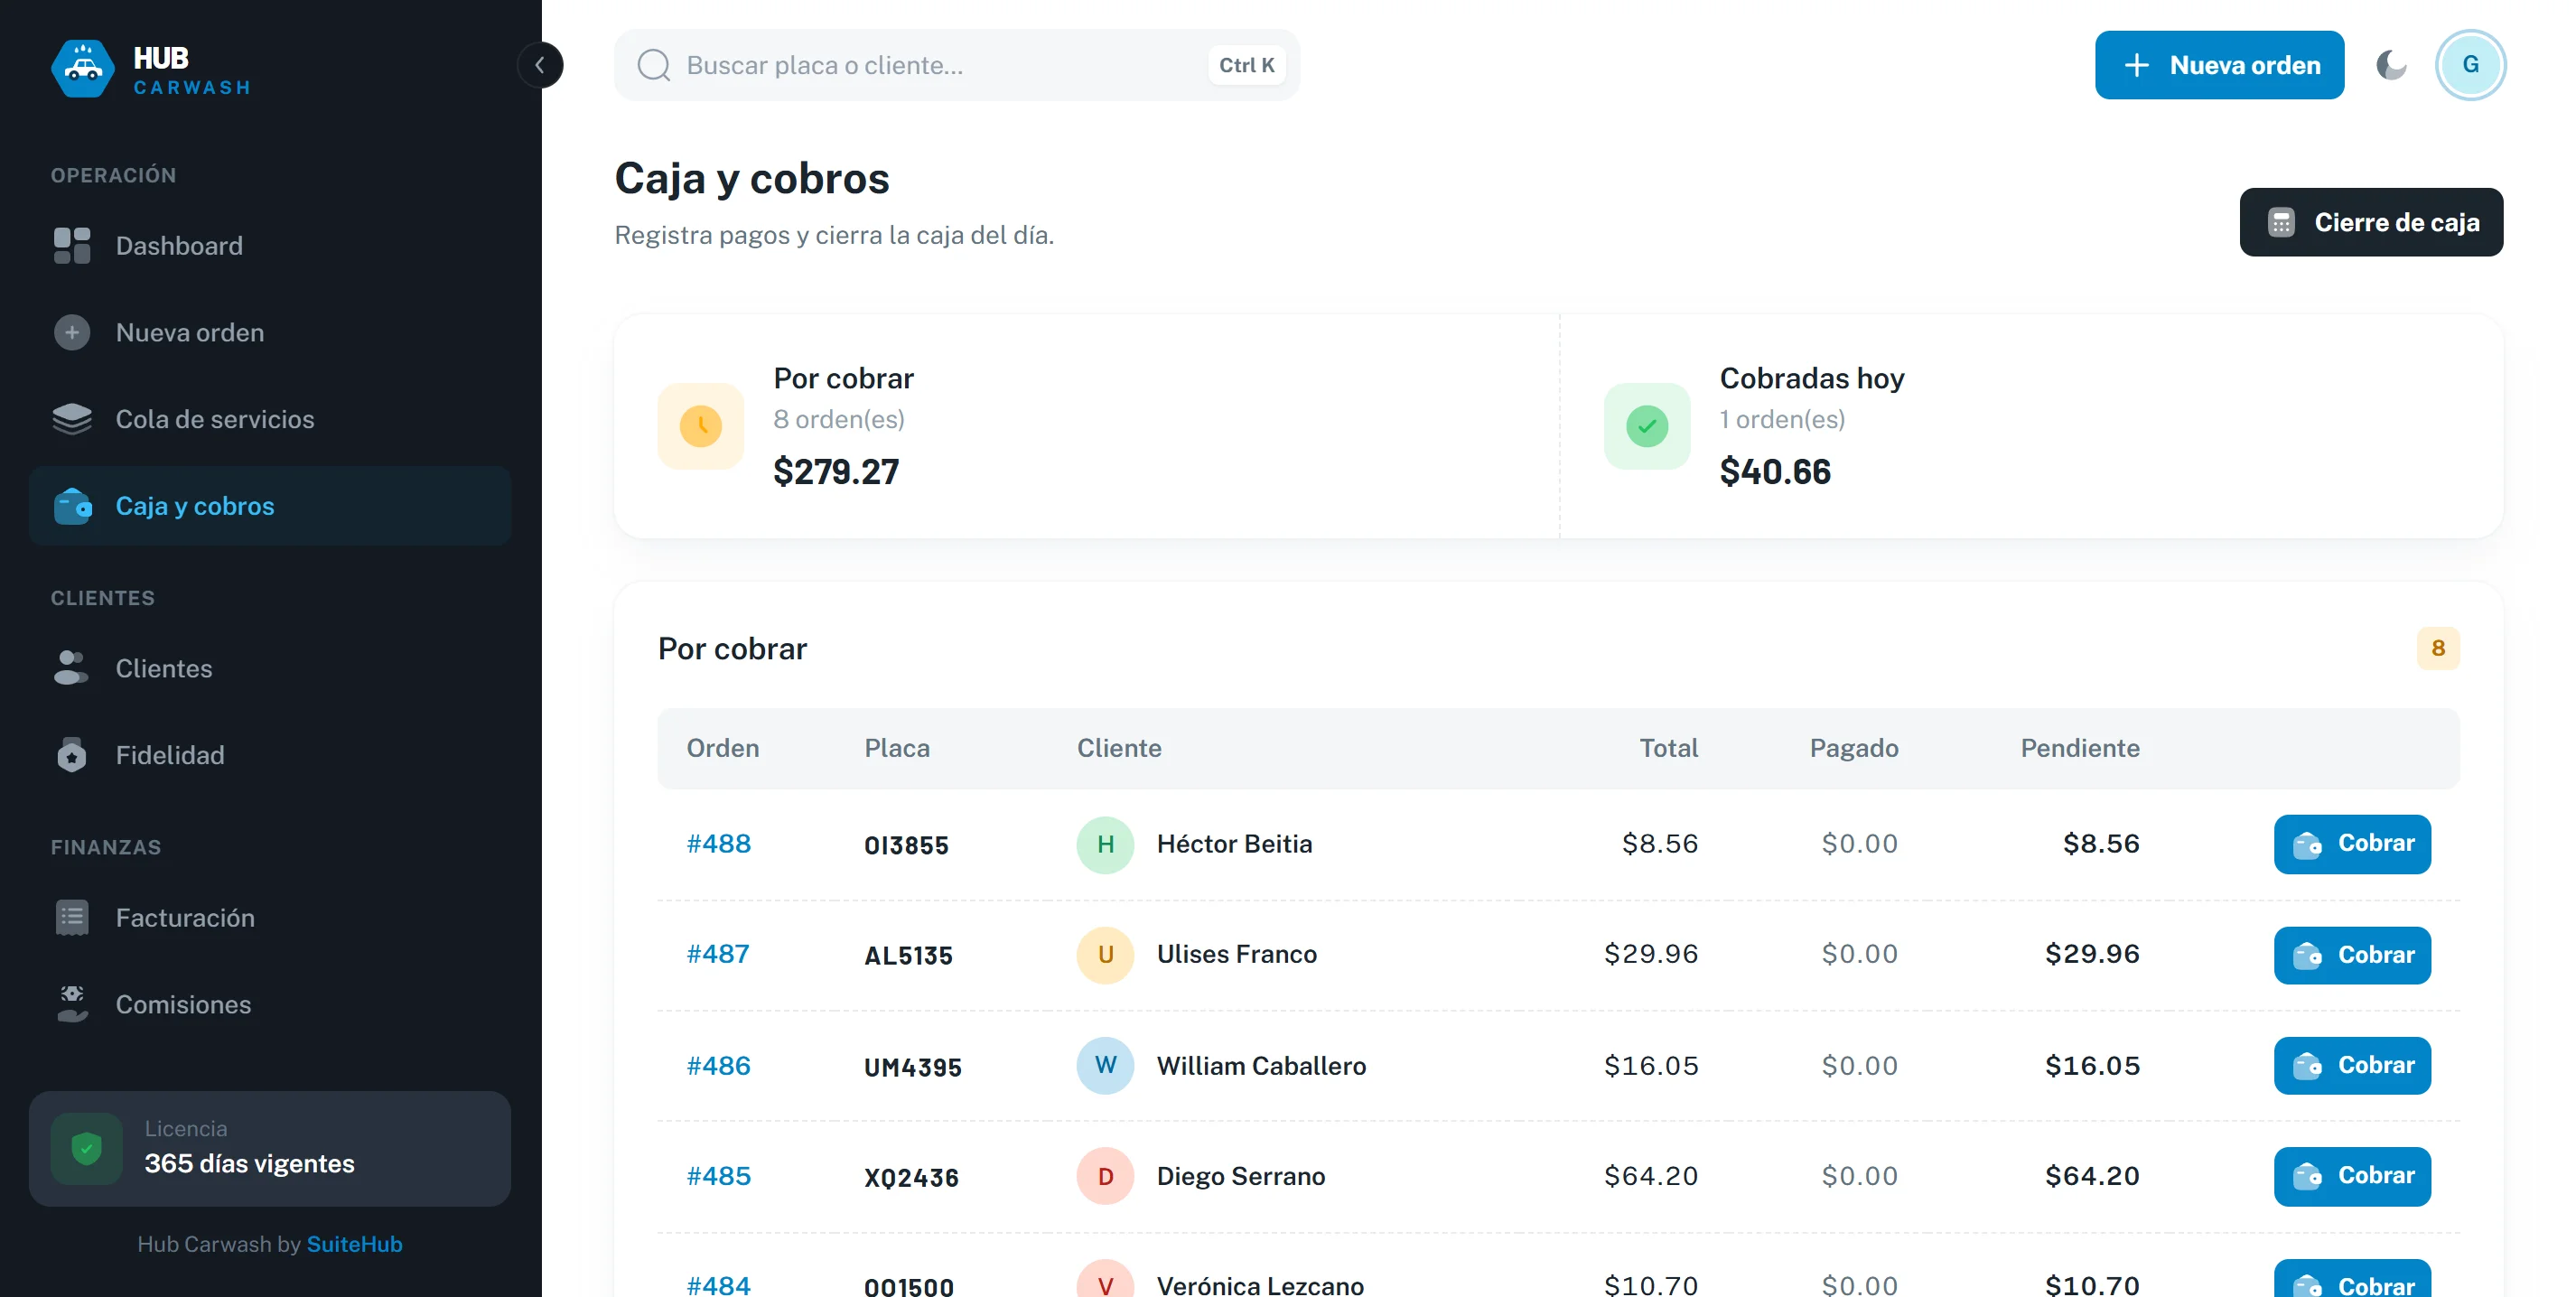Click the green Licencia shield icon

[x=87, y=1149]
